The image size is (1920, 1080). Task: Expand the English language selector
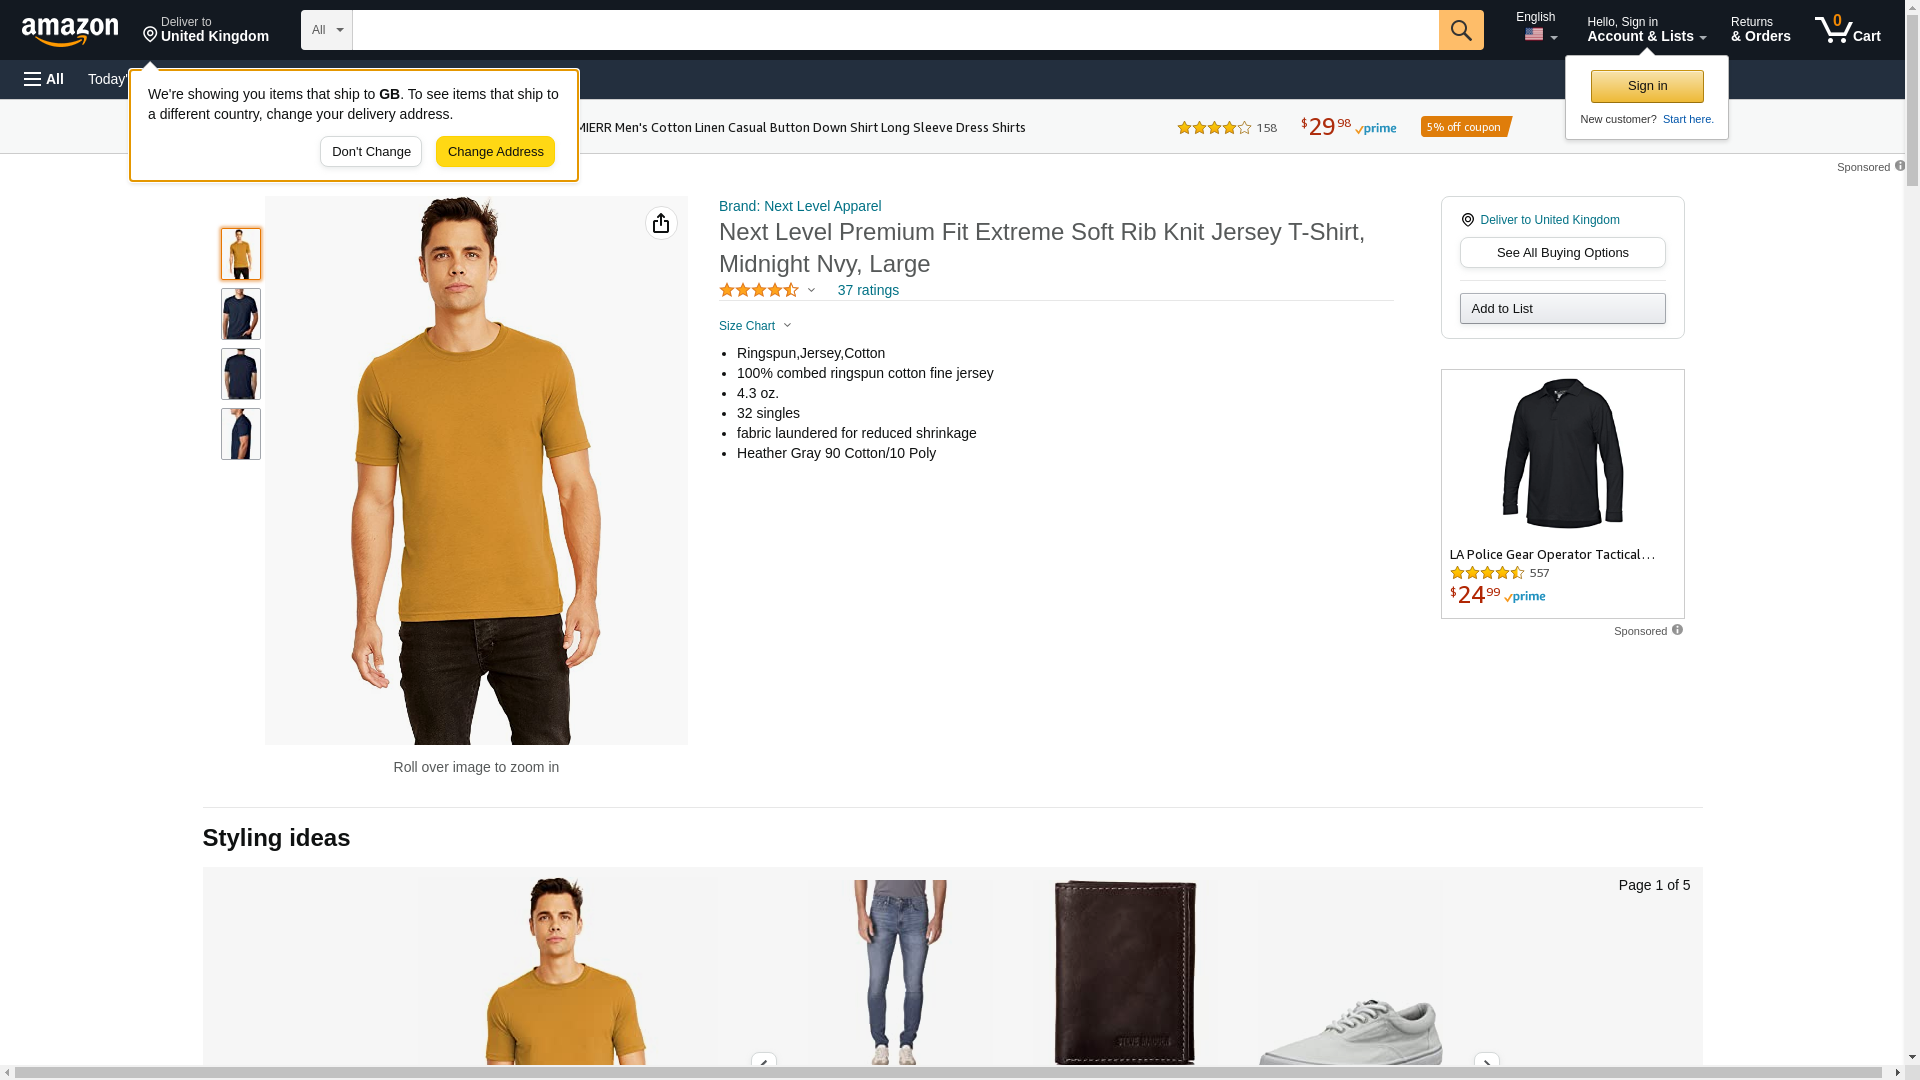click(1539, 29)
